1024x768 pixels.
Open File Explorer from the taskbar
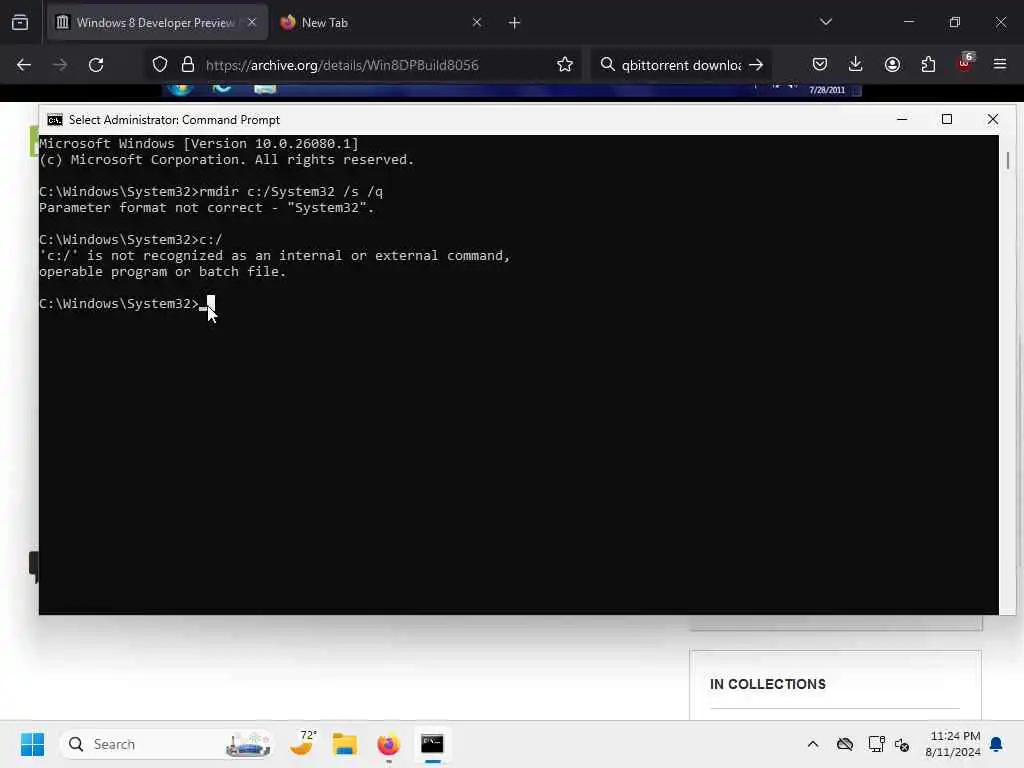(345, 744)
